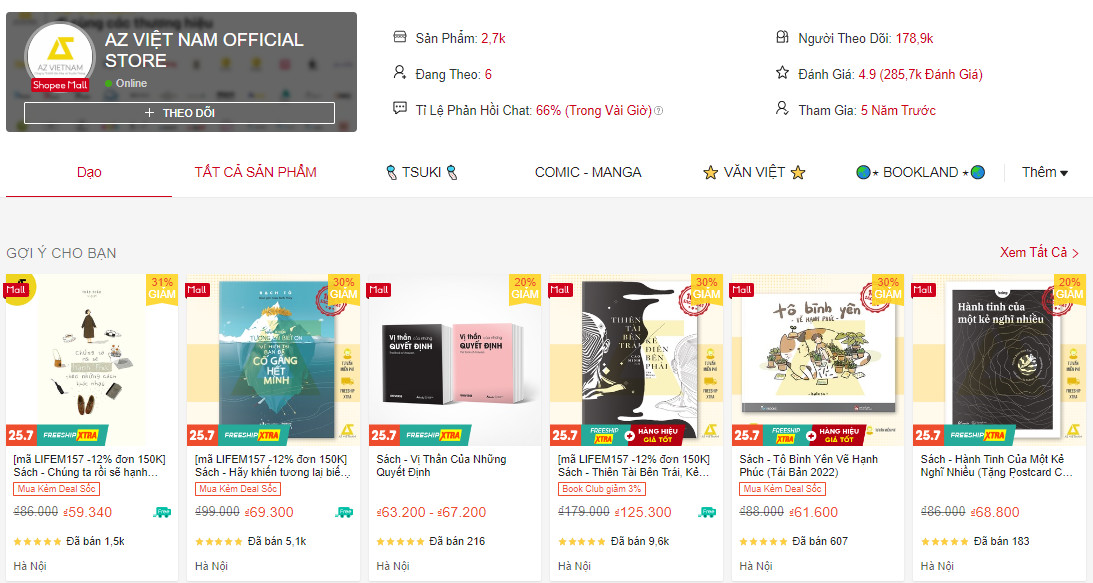This screenshot has width=1093, height=583.
Task: Open the COMIC - MANGA tab
Action: 588,172
